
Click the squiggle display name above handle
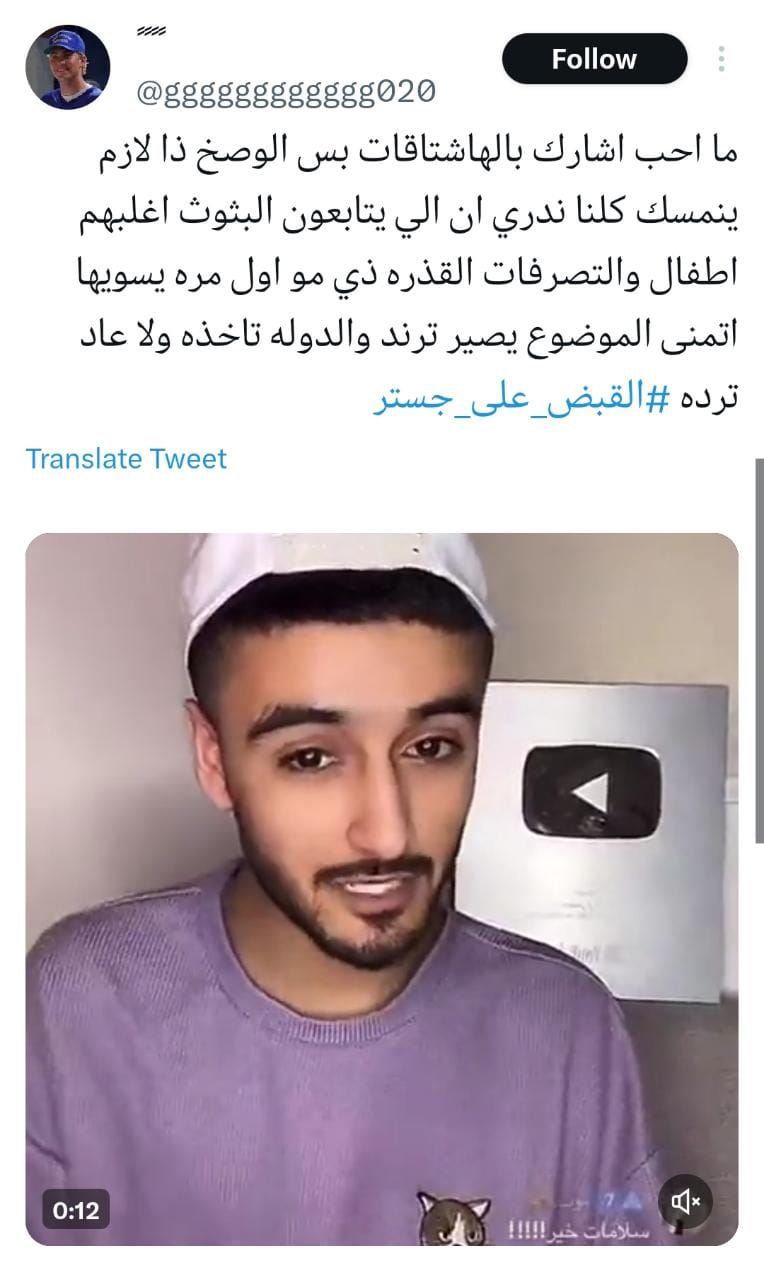[151, 32]
